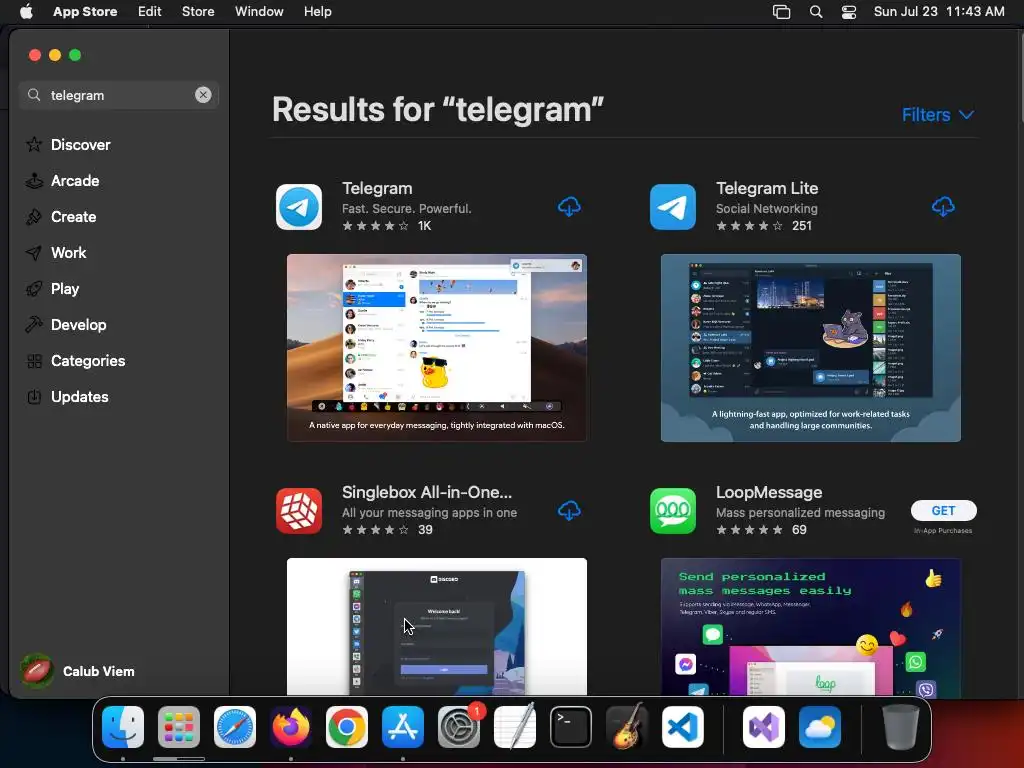Viewport: 1024px width, 768px height.
Task: Launch Firefox from the Dock
Action: tap(291, 727)
